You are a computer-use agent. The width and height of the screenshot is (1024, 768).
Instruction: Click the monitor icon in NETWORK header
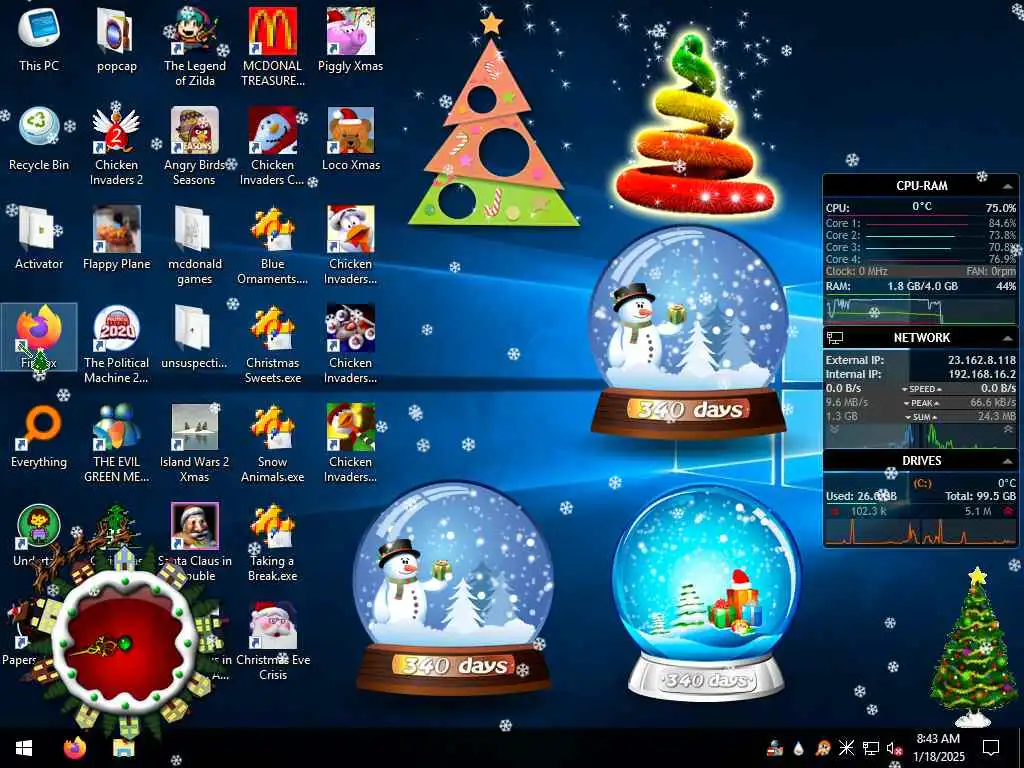pyautogui.click(x=835, y=338)
